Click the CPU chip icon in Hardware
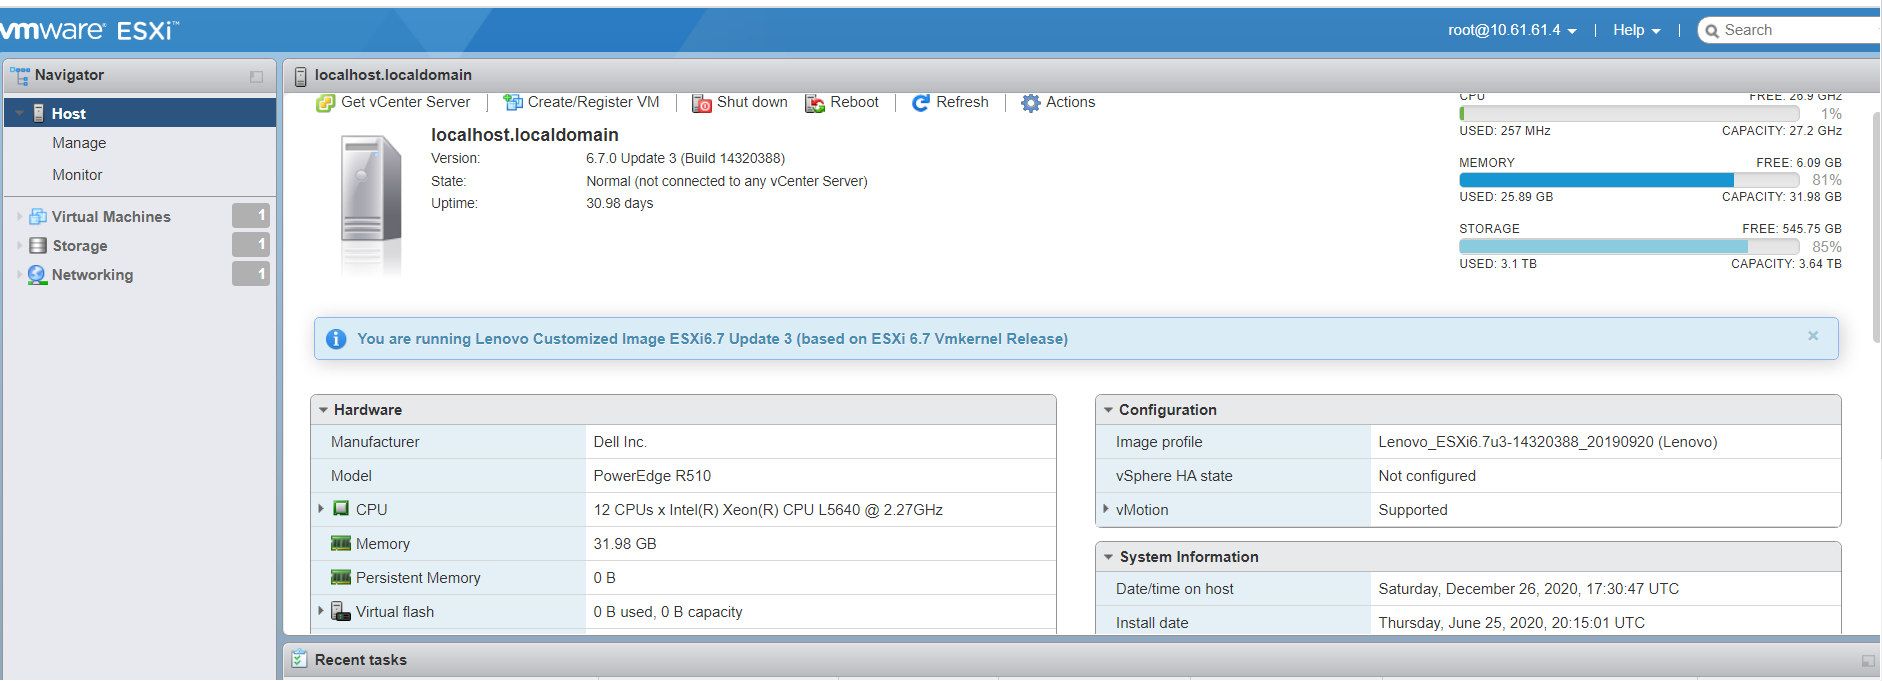Viewport: 1882px width, 681px height. (341, 508)
